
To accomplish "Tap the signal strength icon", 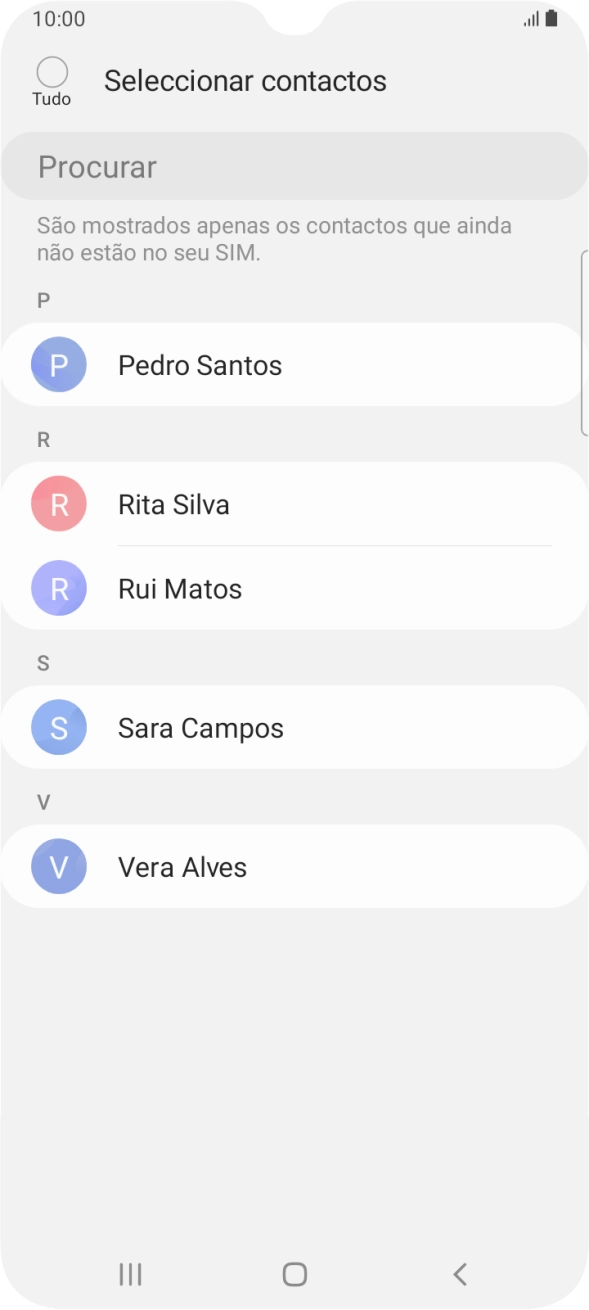I will pyautogui.click(x=532, y=17).
